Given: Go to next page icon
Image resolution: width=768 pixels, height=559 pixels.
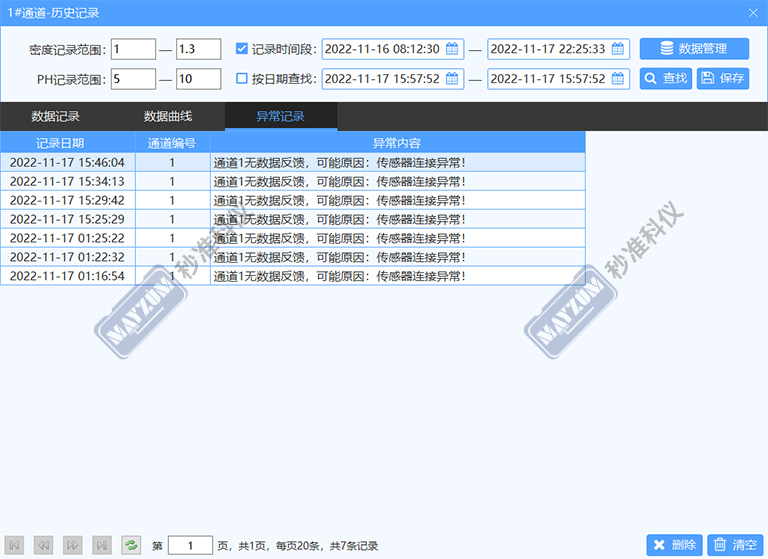Looking at the screenshot, I should click(72, 545).
